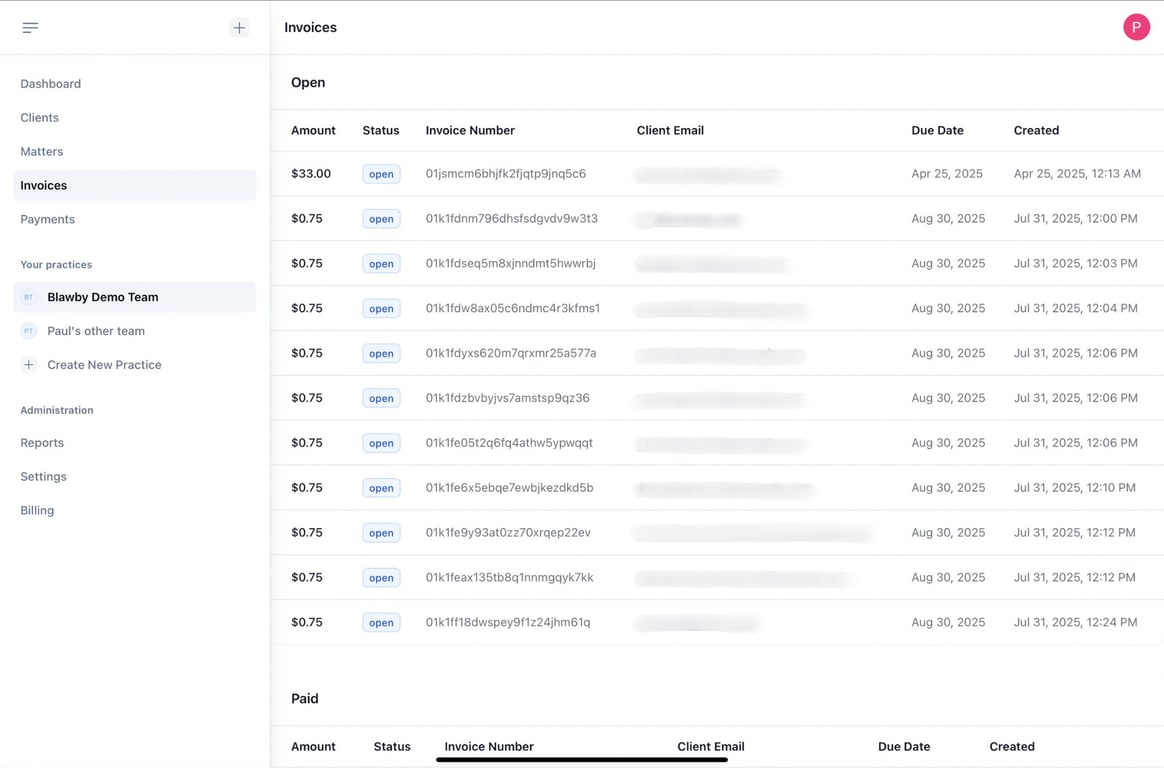This screenshot has width=1164, height=768.
Task: Click the Paid section heading
Action: pos(304,698)
